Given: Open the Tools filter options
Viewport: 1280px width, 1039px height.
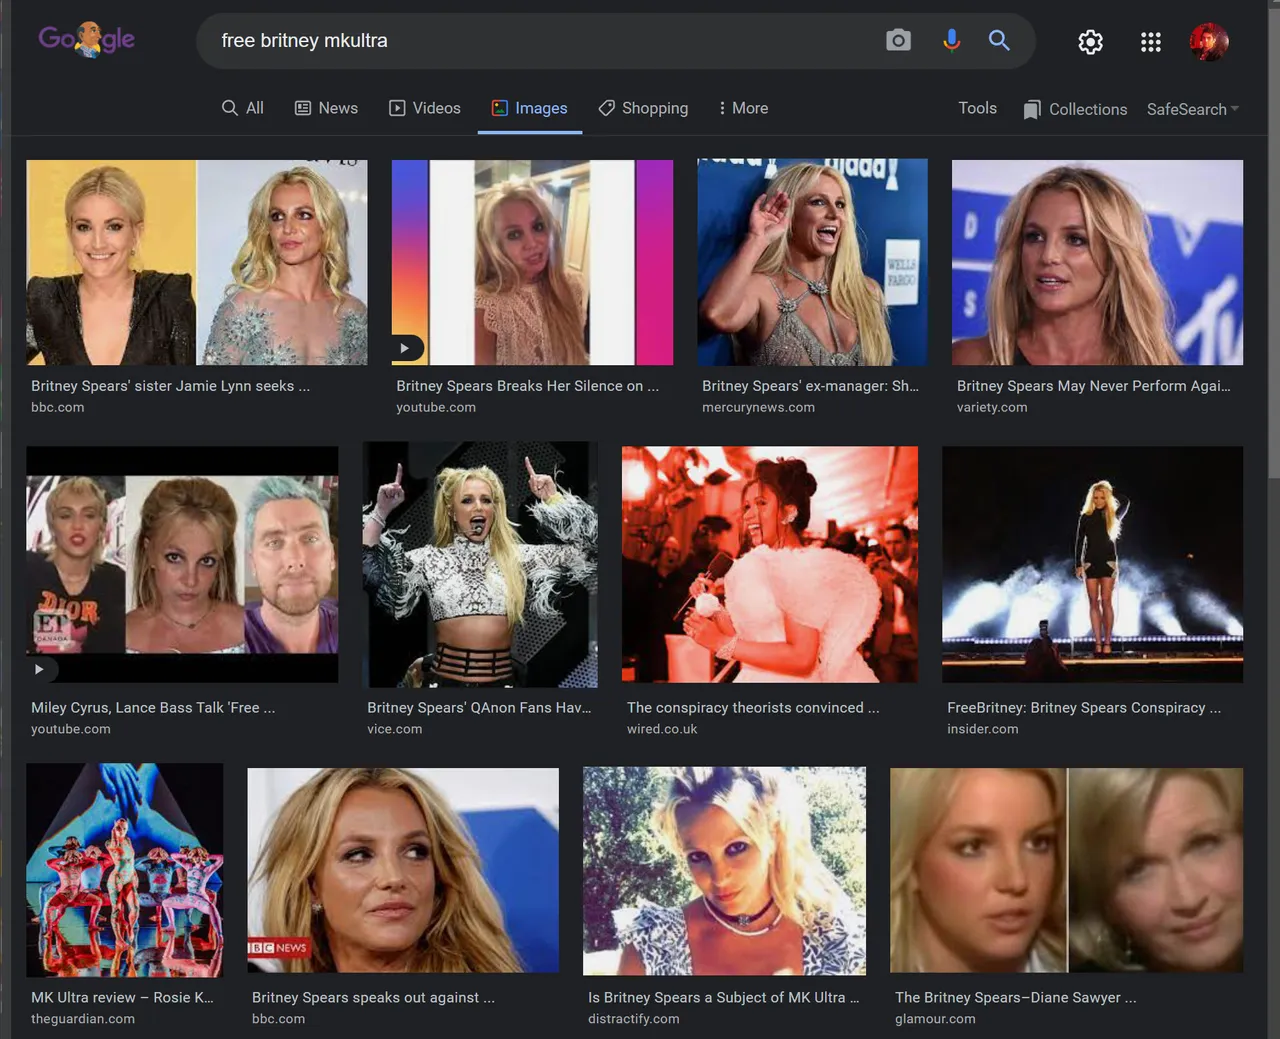Looking at the screenshot, I should [x=977, y=108].
